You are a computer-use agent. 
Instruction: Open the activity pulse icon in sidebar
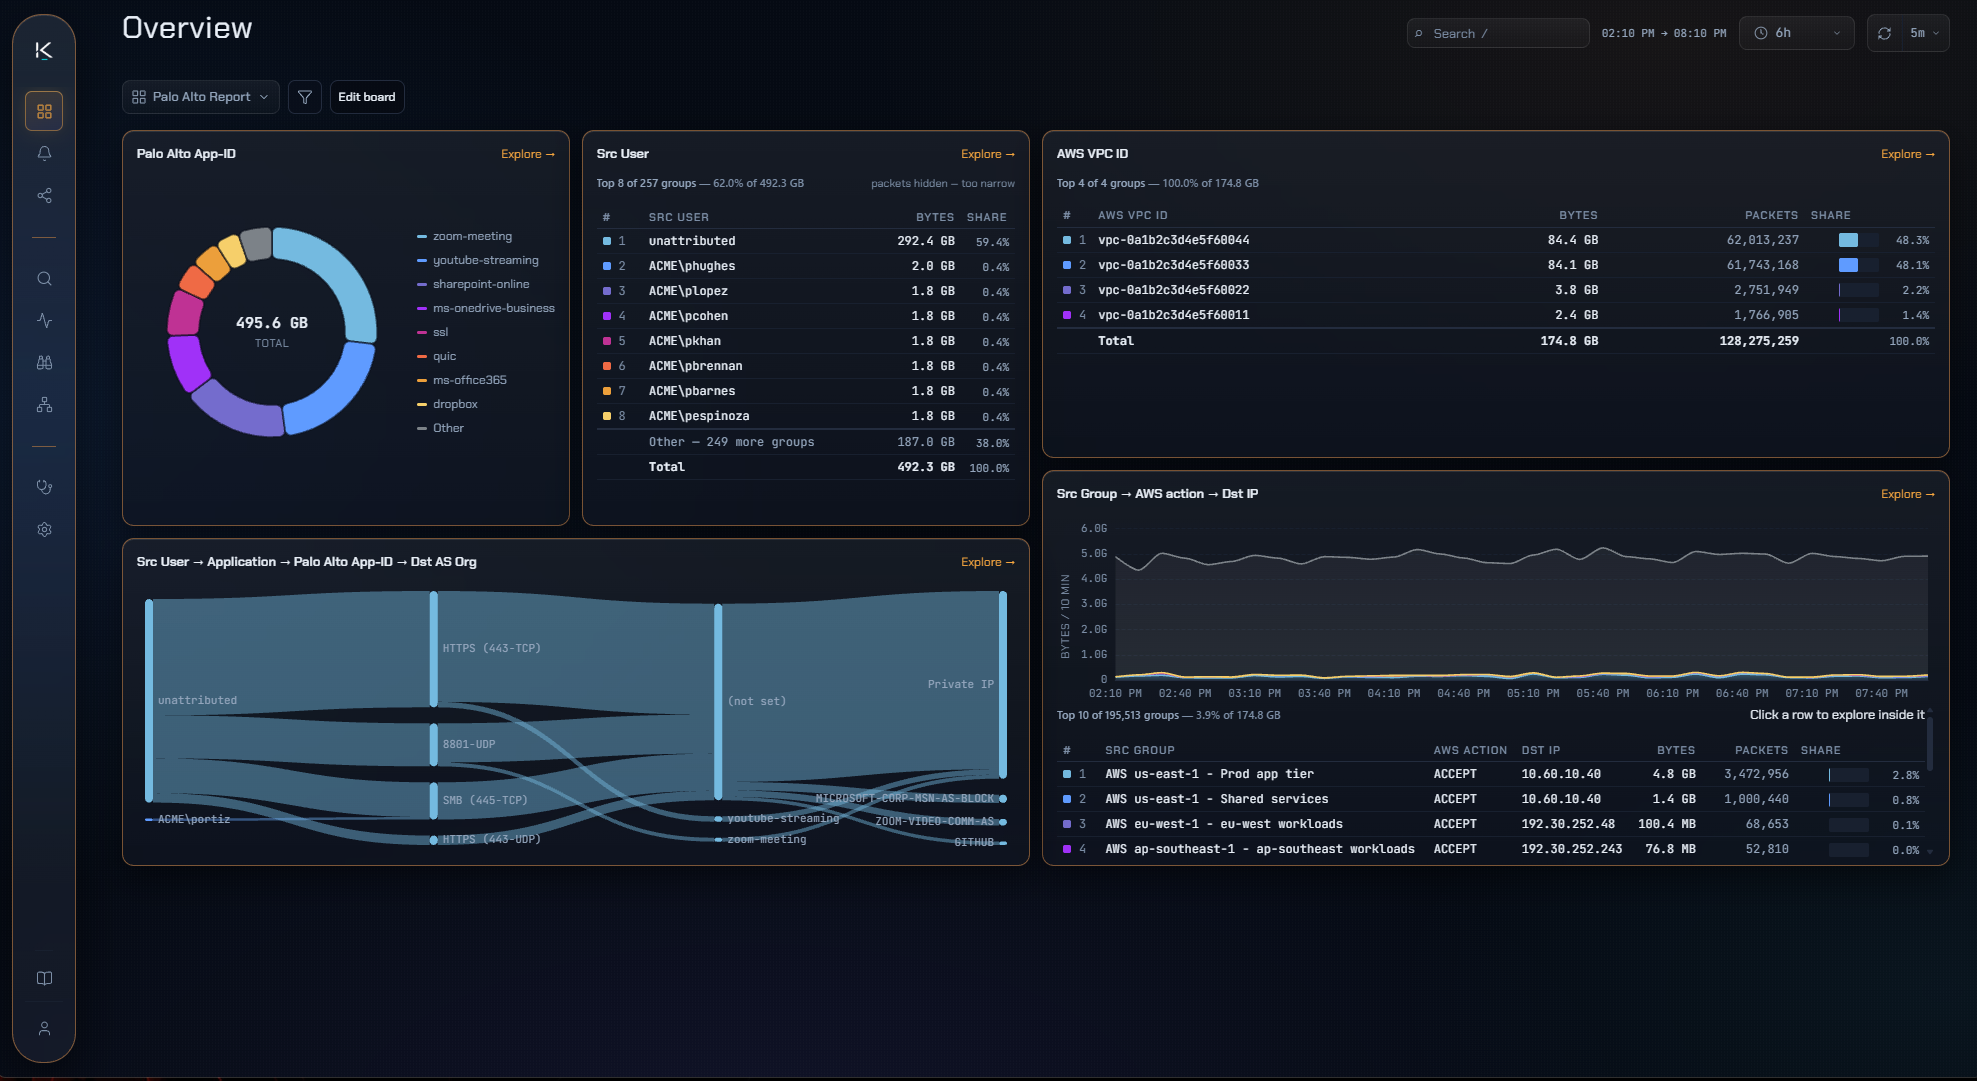[44, 321]
